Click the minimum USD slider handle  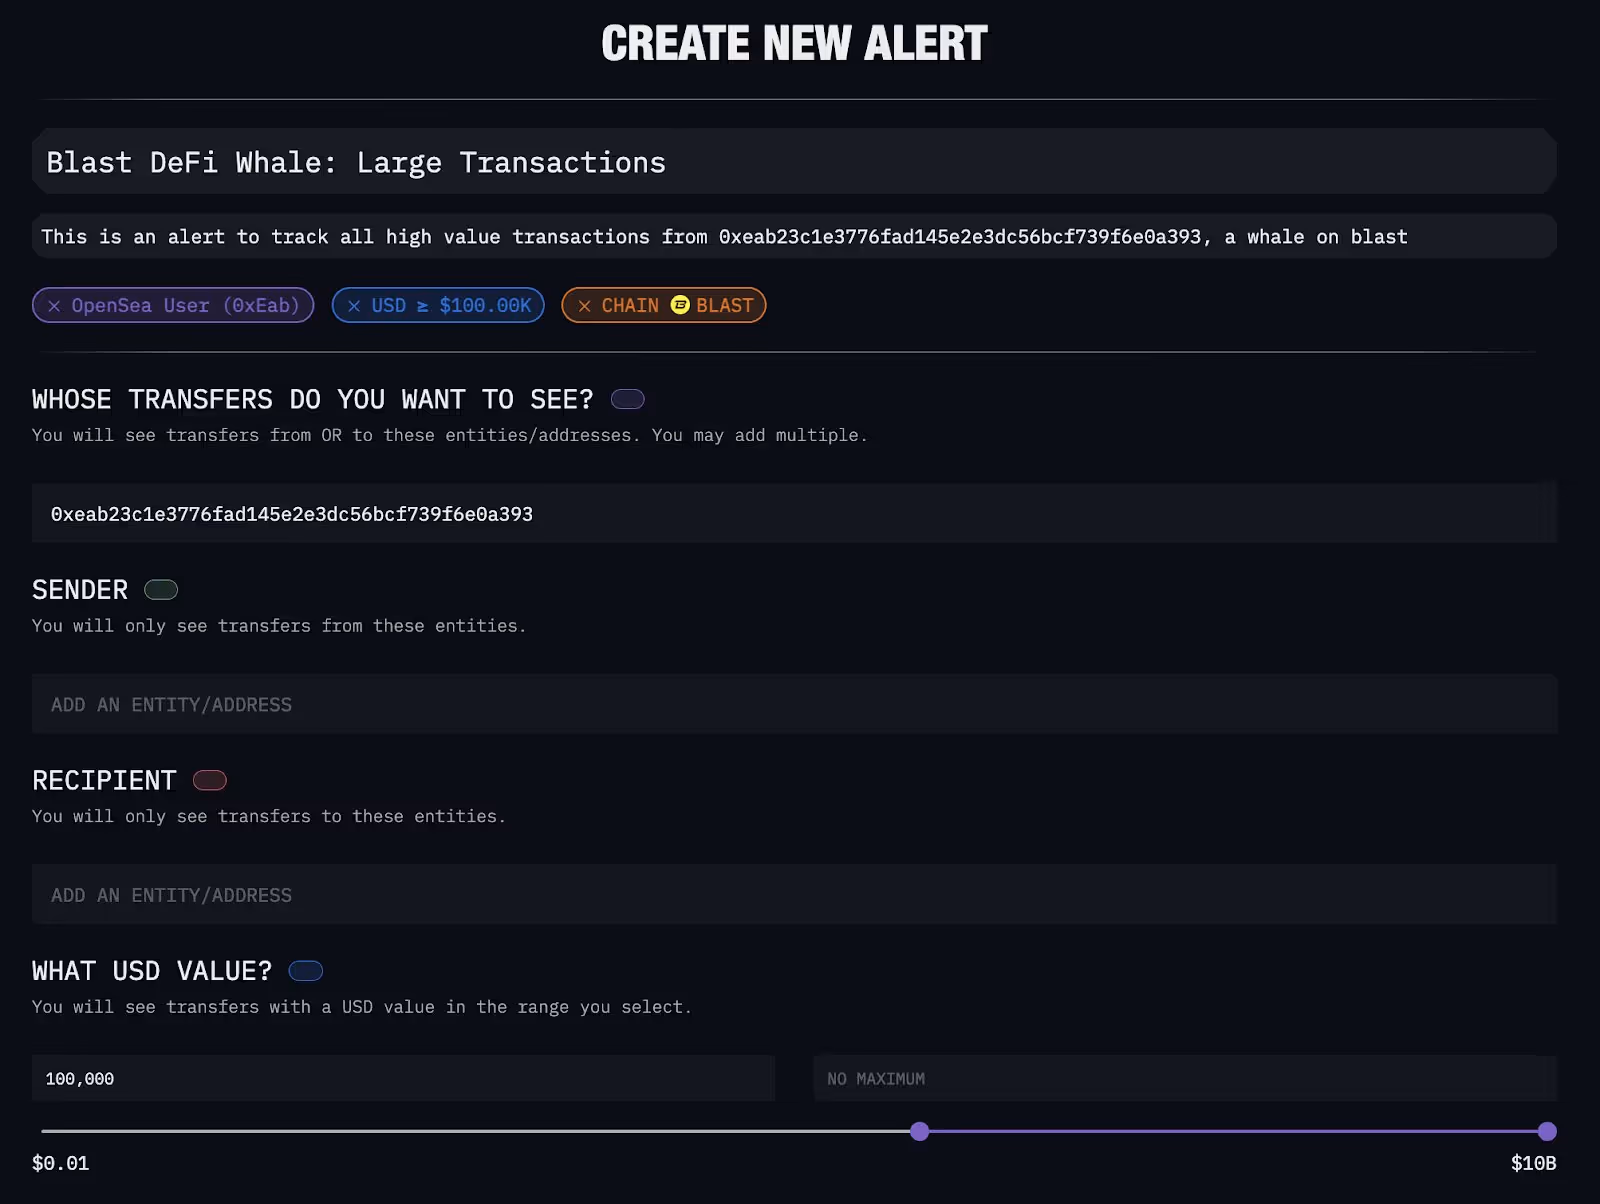(x=920, y=1132)
